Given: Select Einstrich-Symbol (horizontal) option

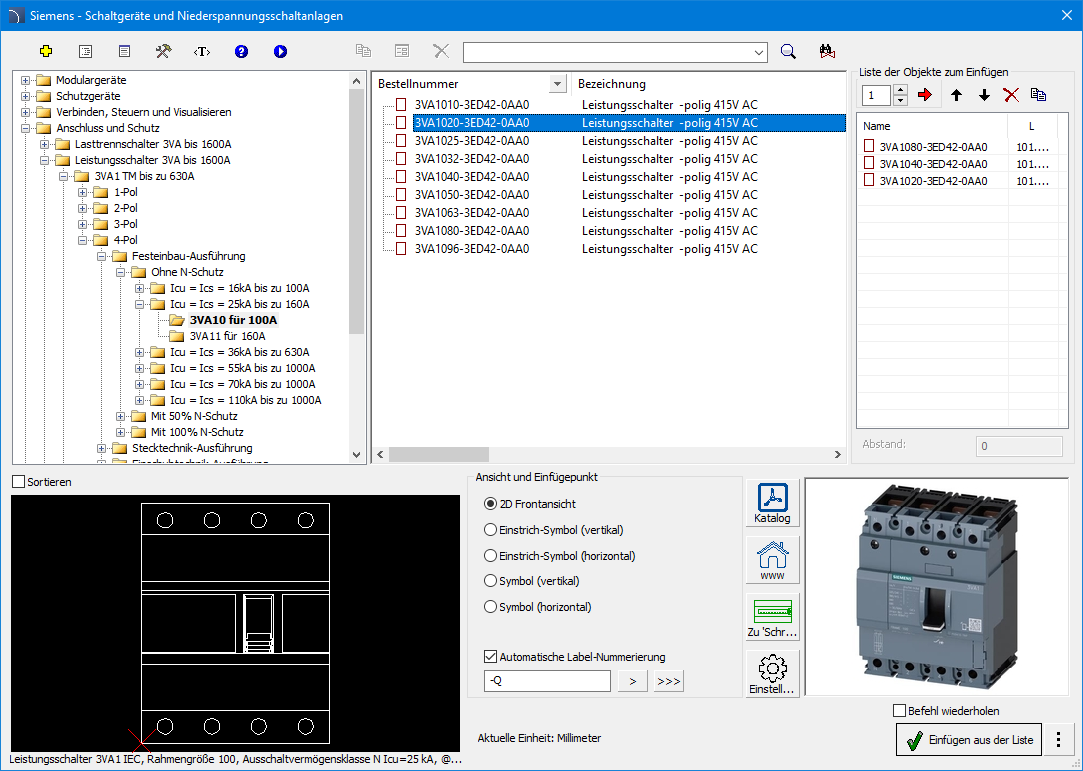Looking at the screenshot, I should (x=490, y=555).
